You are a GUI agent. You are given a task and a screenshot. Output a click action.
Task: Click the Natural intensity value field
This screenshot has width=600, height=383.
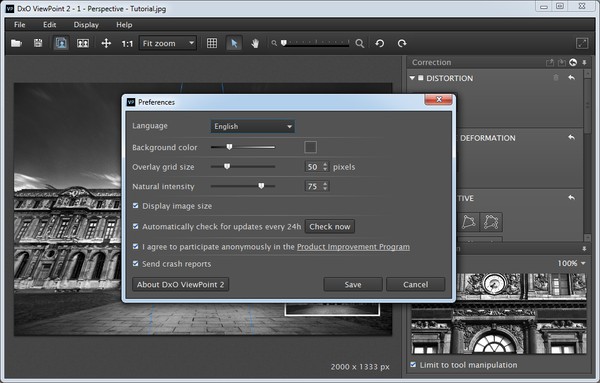click(x=313, y=186)
